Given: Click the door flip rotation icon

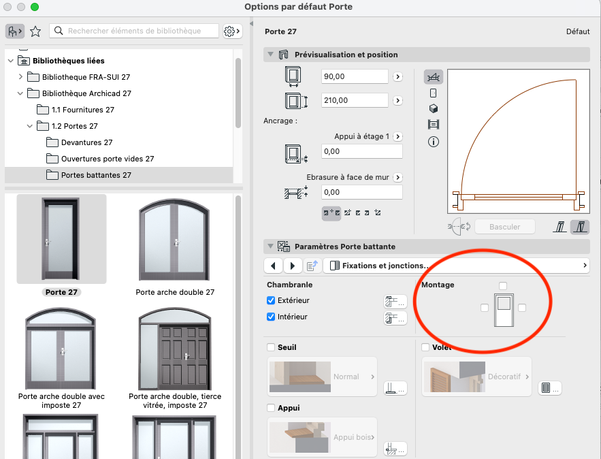Looking at the screenshot, I should pyautogui.click(x=459, y=226).
